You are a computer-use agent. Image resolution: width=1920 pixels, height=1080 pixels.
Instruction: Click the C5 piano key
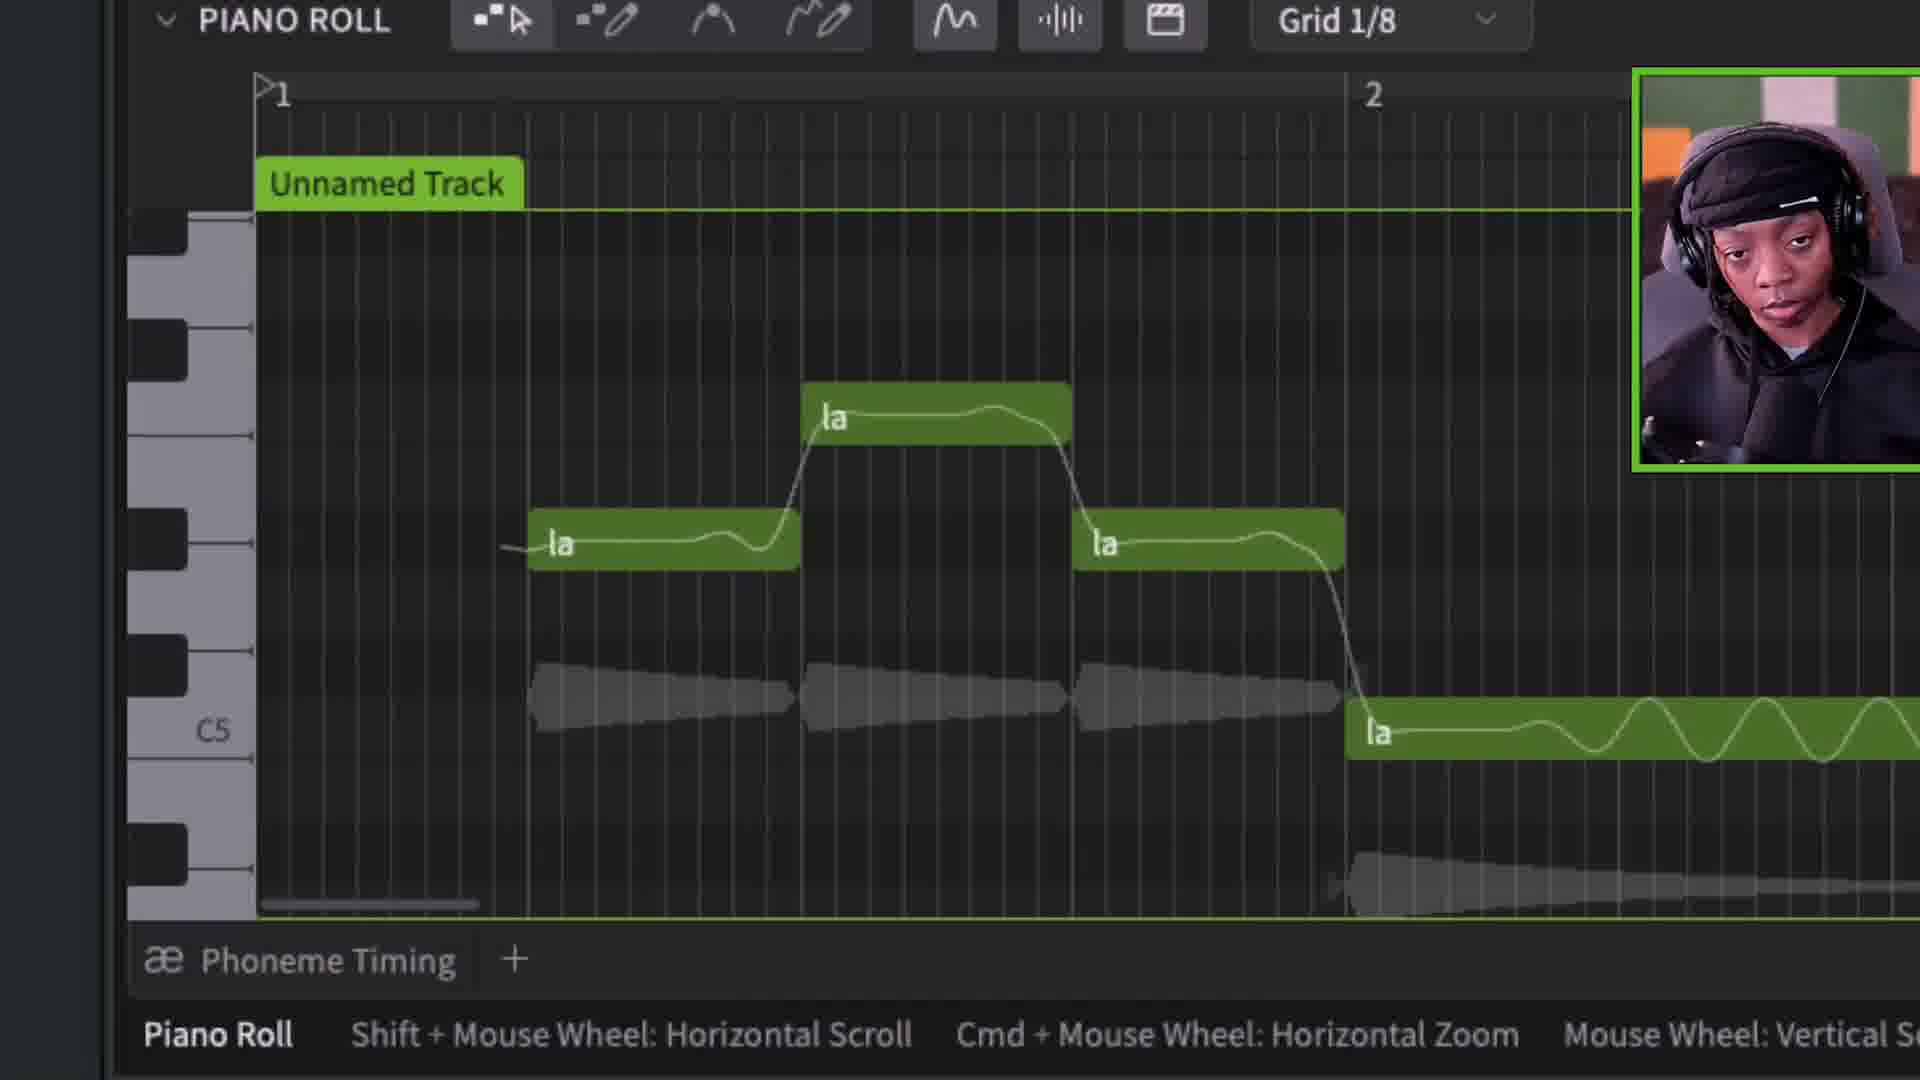coord(190,730)
